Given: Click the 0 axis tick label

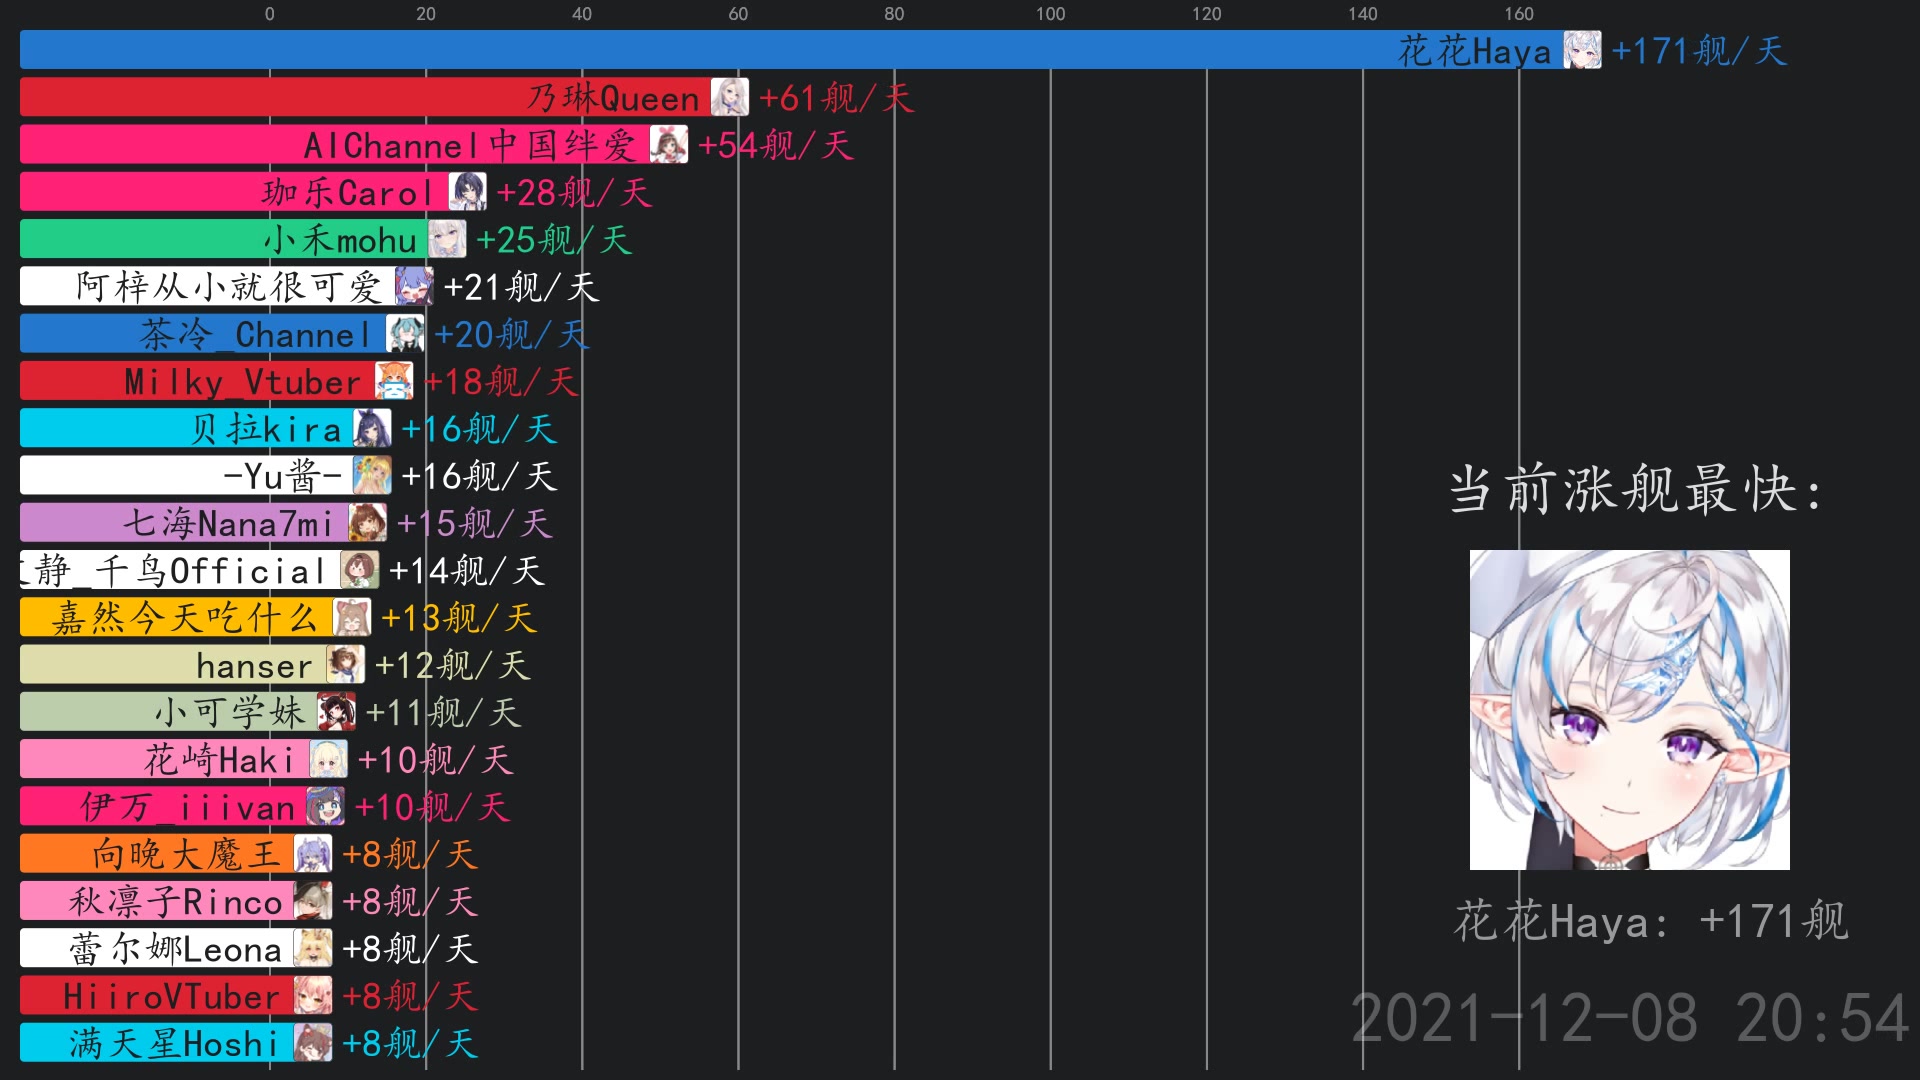Looking at the screenshot, I should [269, 14].
